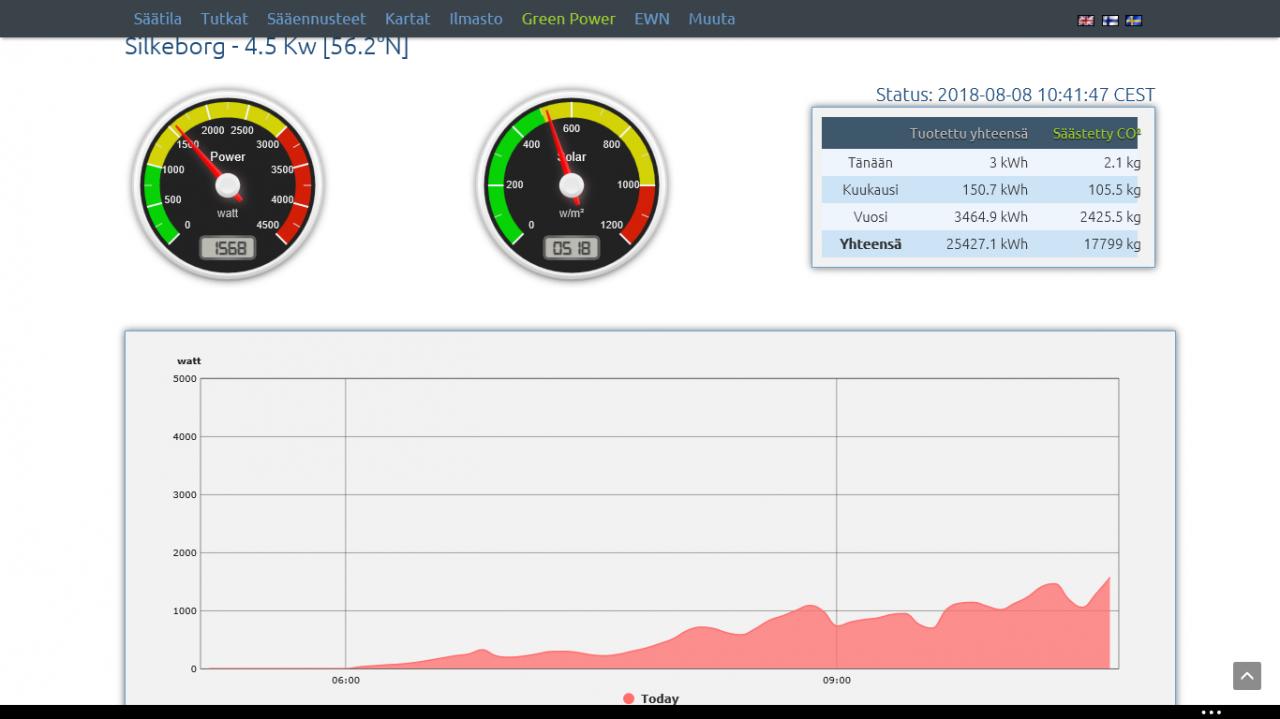Open the EWN menu
This screenshot has height=719, width=1280.
click(x=652, y=19)
